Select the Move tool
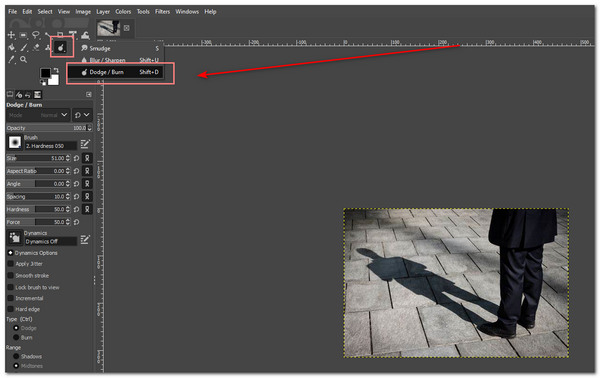Screen dimensions: 600x378 11,35
